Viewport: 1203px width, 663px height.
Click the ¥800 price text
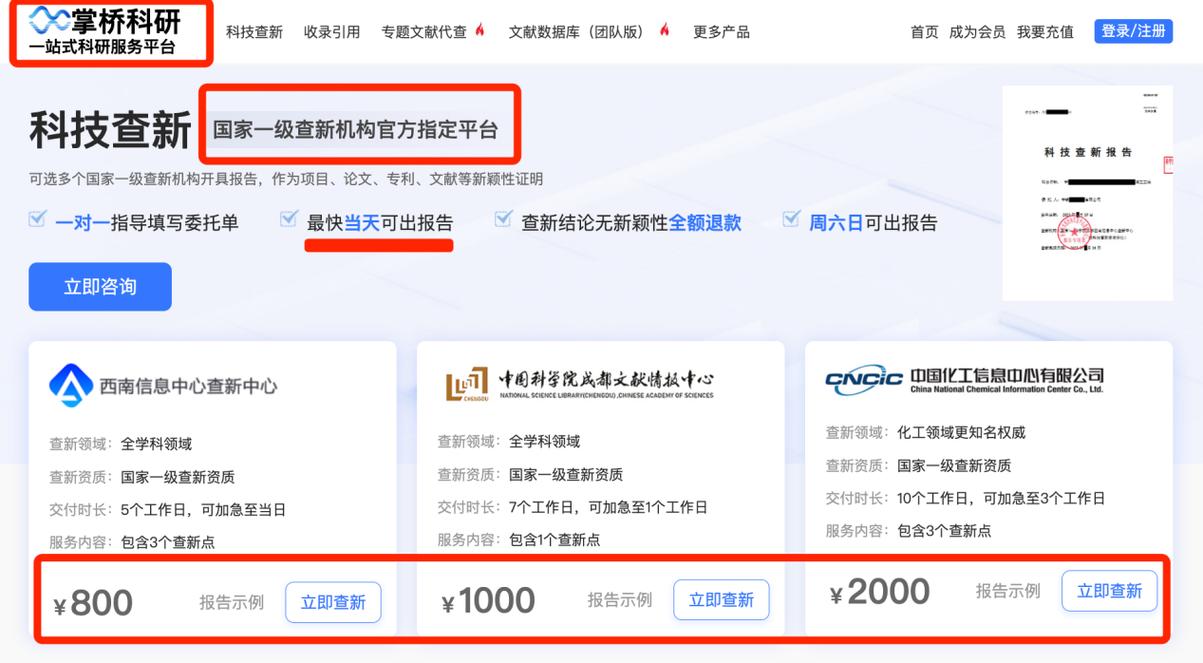click(93, 603)
